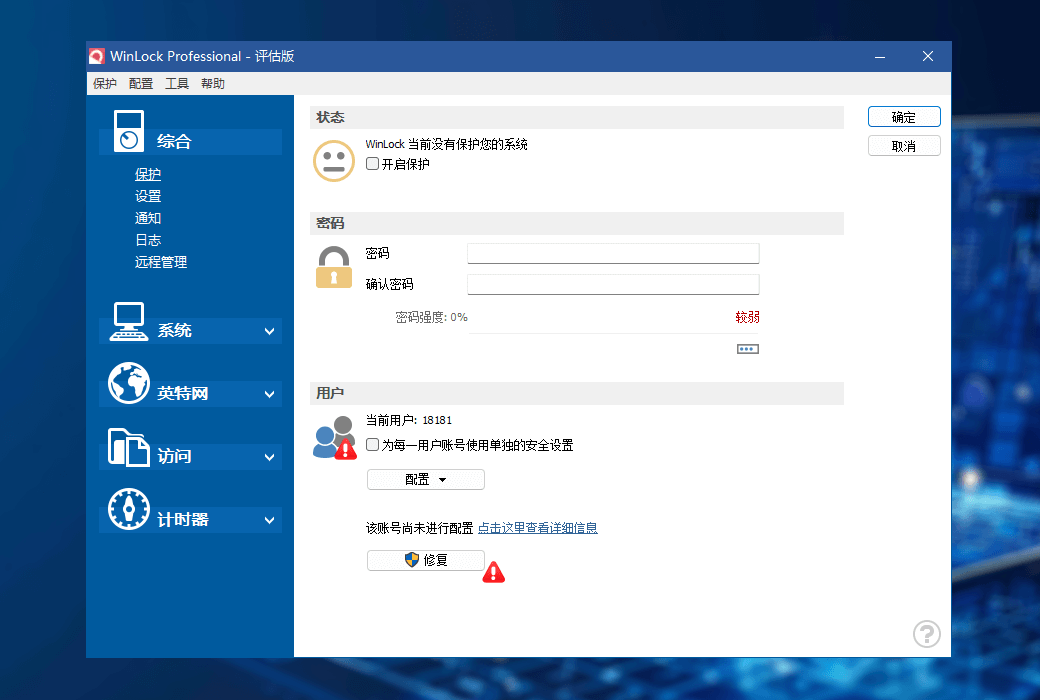Image resolution: width=1040 pixels, height=700 pixels.
Task: Select 保护 in the sidebar list
Action: 148,175
